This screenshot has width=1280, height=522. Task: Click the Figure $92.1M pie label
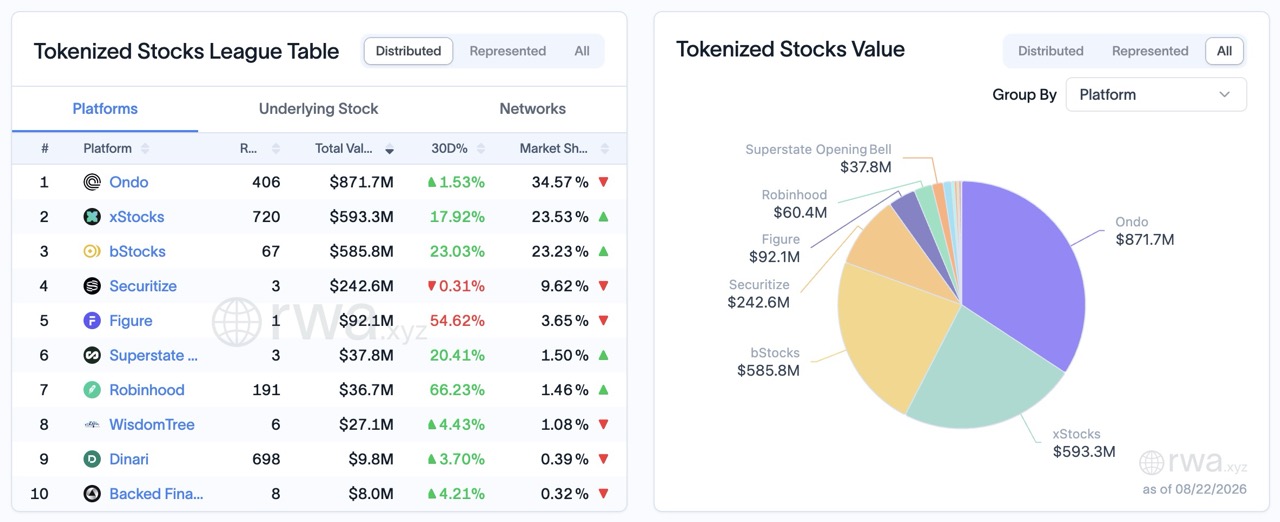click(774, 248)
